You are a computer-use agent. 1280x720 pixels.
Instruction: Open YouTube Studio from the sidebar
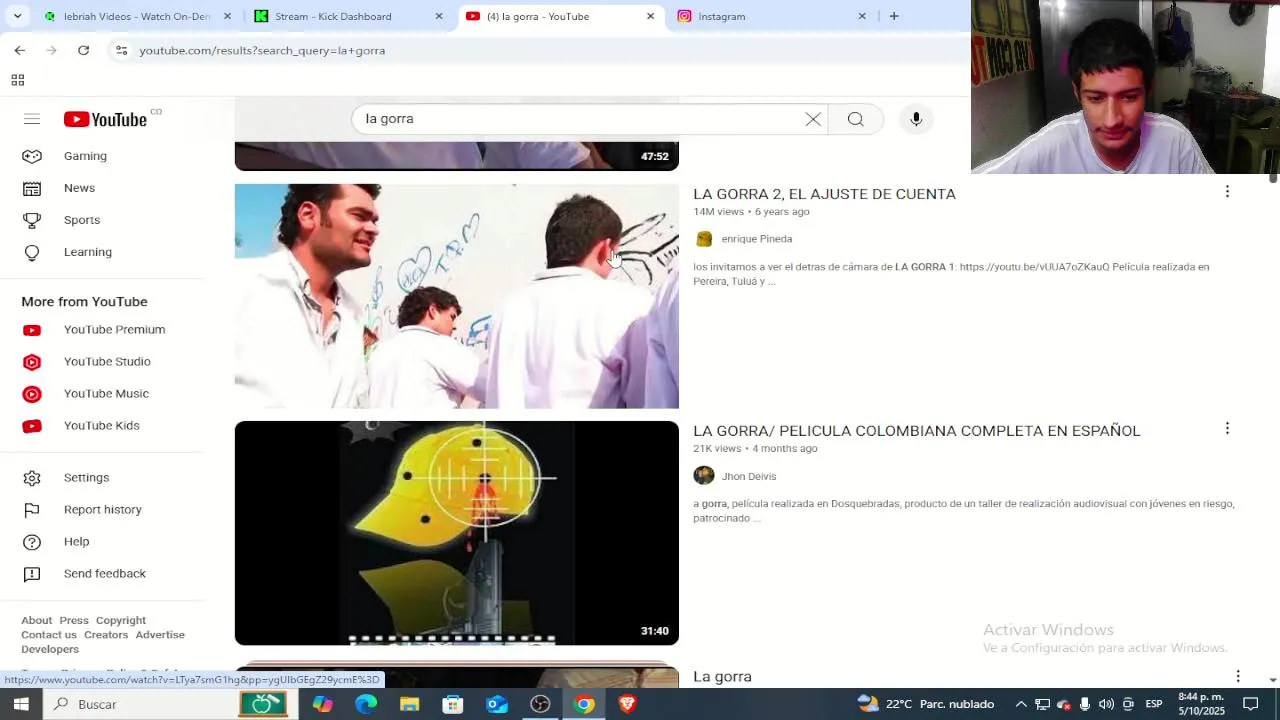coord(105,362)
